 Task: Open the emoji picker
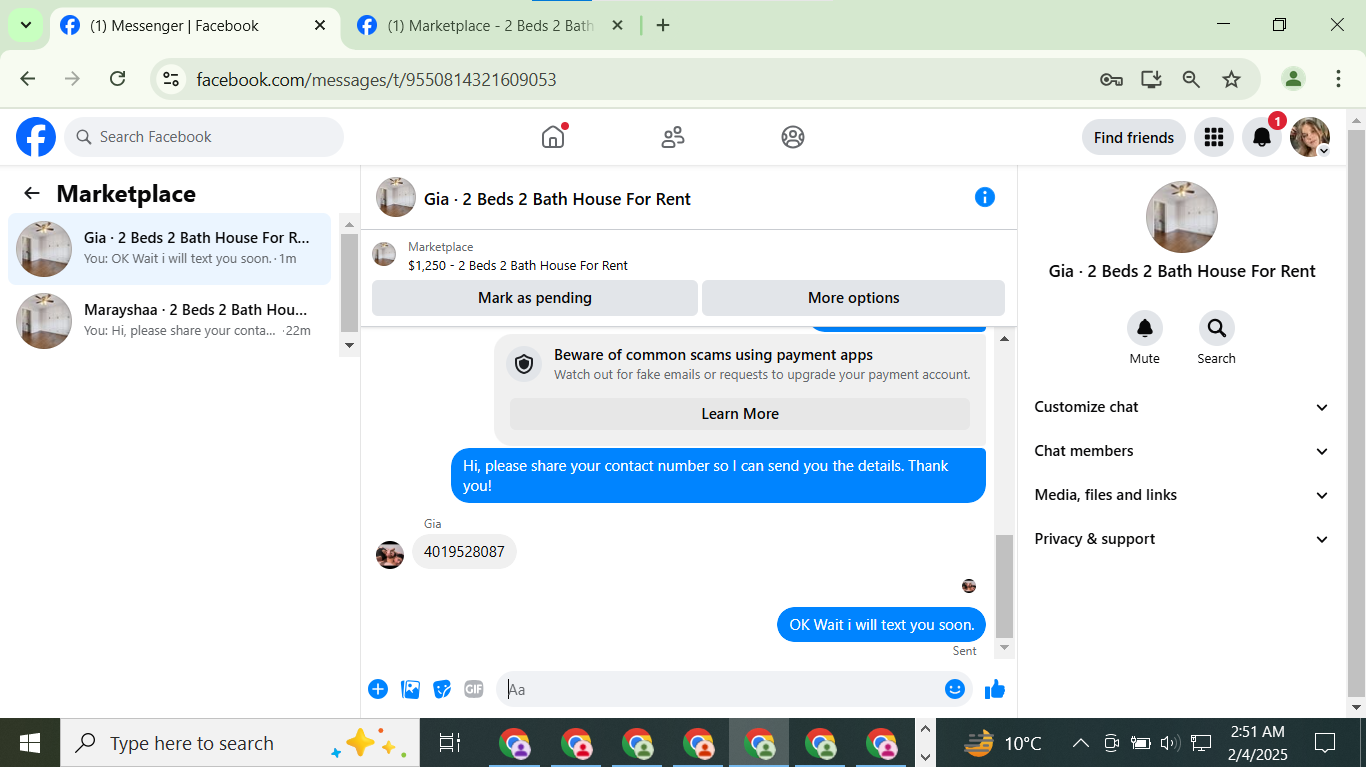(955, 689)
